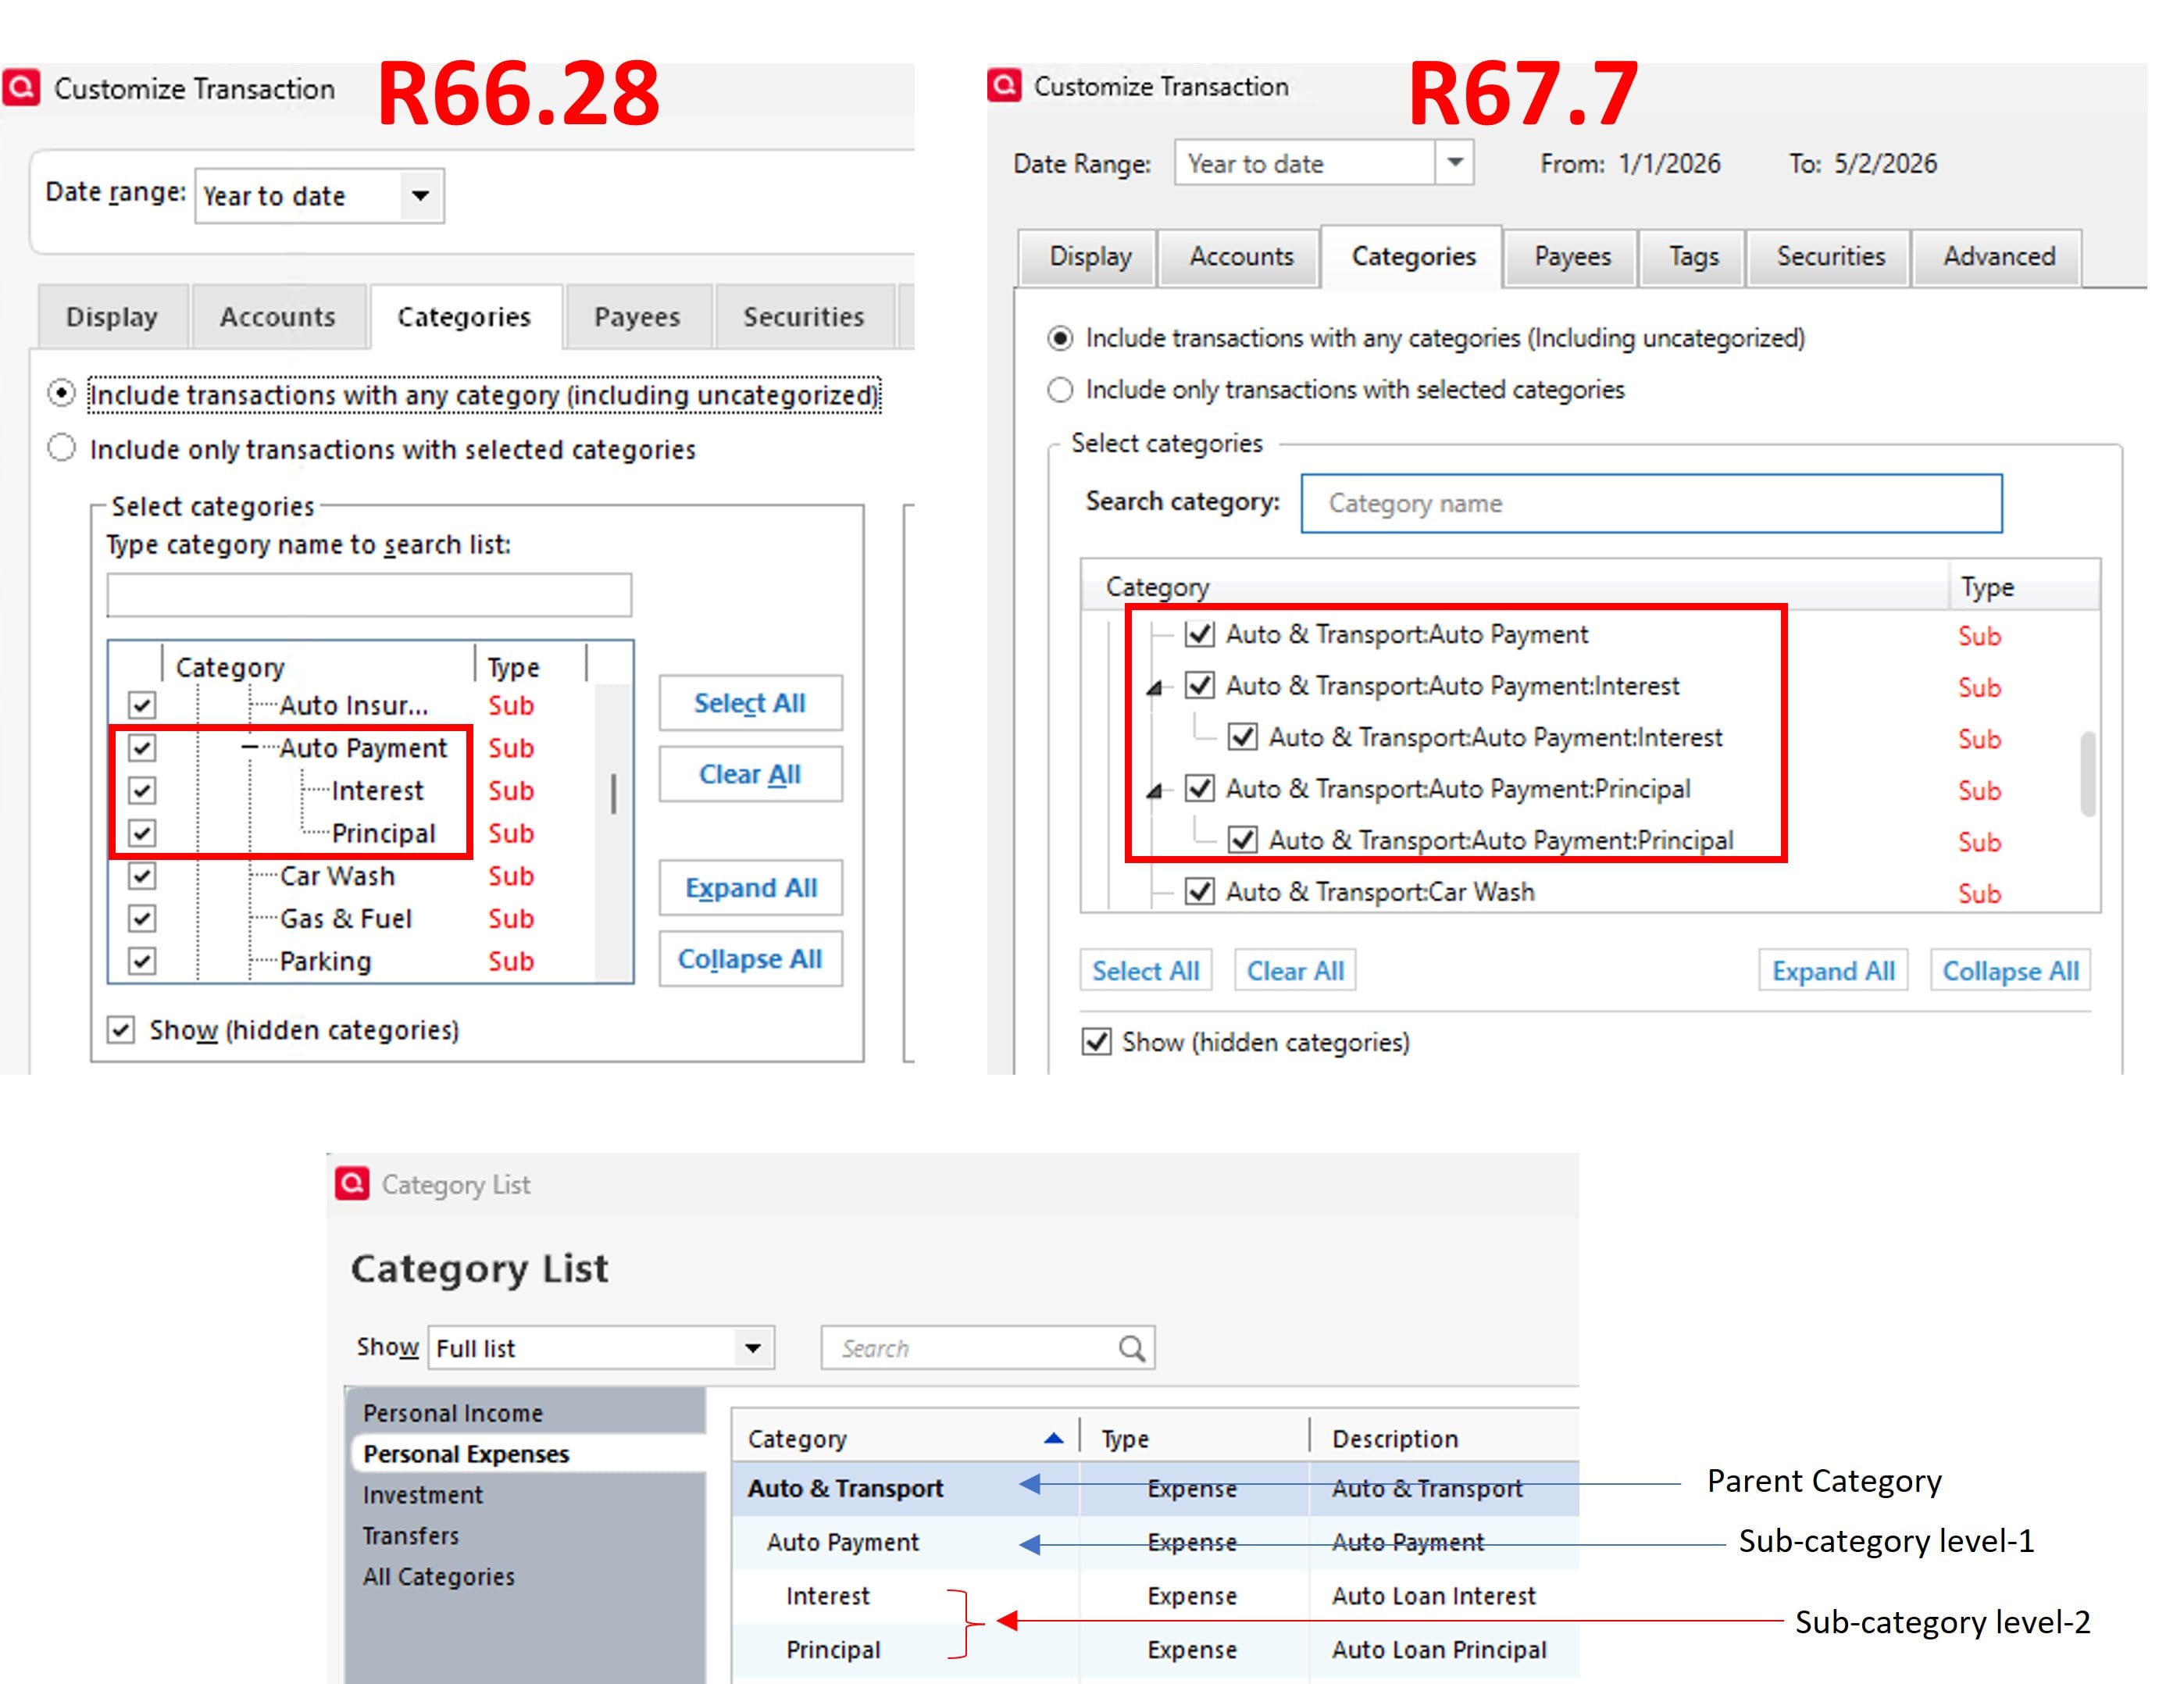Uncheck the Gas & Fuel category checkbox

(x=142, y=918)
